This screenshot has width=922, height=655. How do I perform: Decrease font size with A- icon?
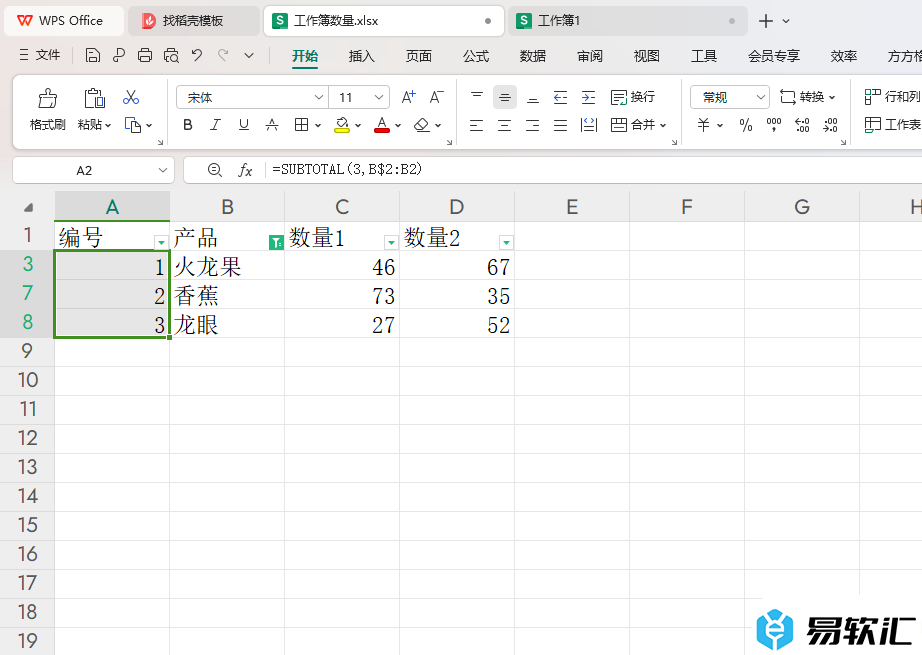coord(436,97)
